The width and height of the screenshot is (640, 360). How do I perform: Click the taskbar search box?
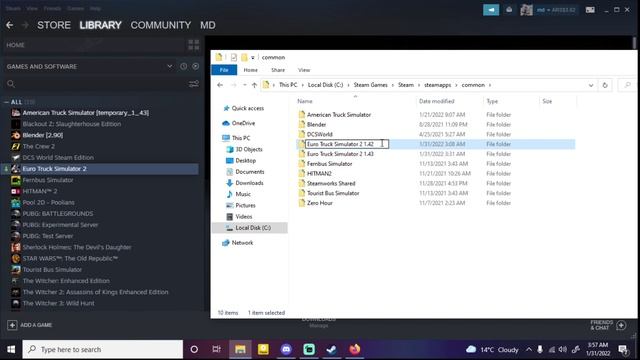103,349
